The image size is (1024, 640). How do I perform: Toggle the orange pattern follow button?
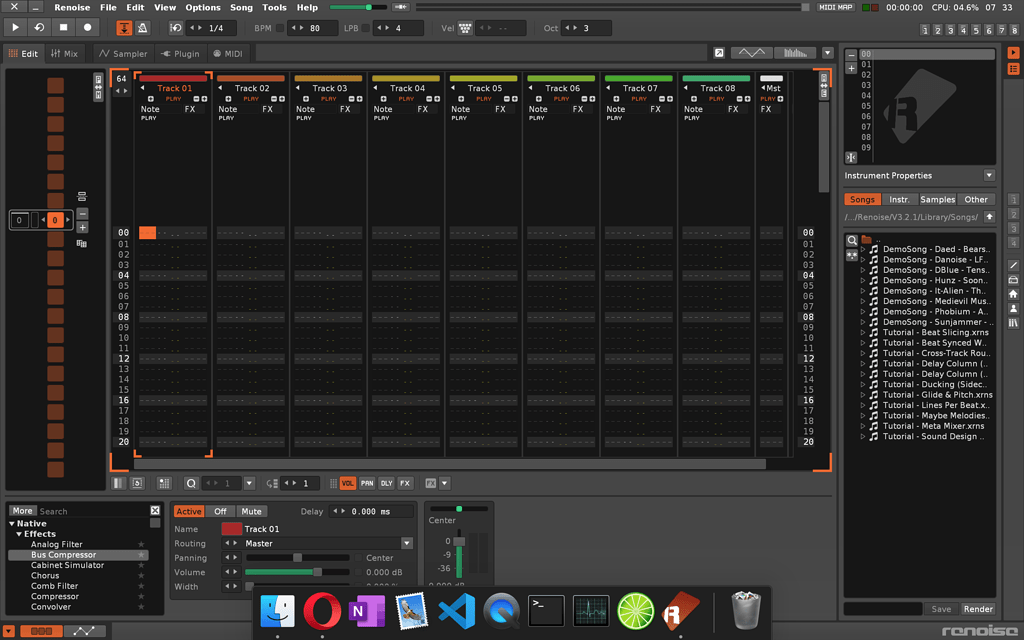point(124,28)
